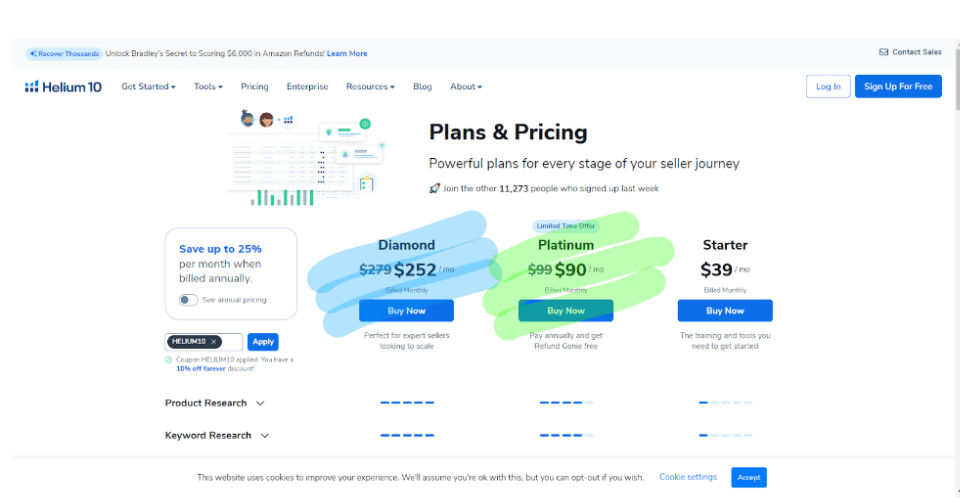Viewport: 960px width, 502px height.
Task: Expand the Keyword Research section
Action: click(x=217, y=435)
